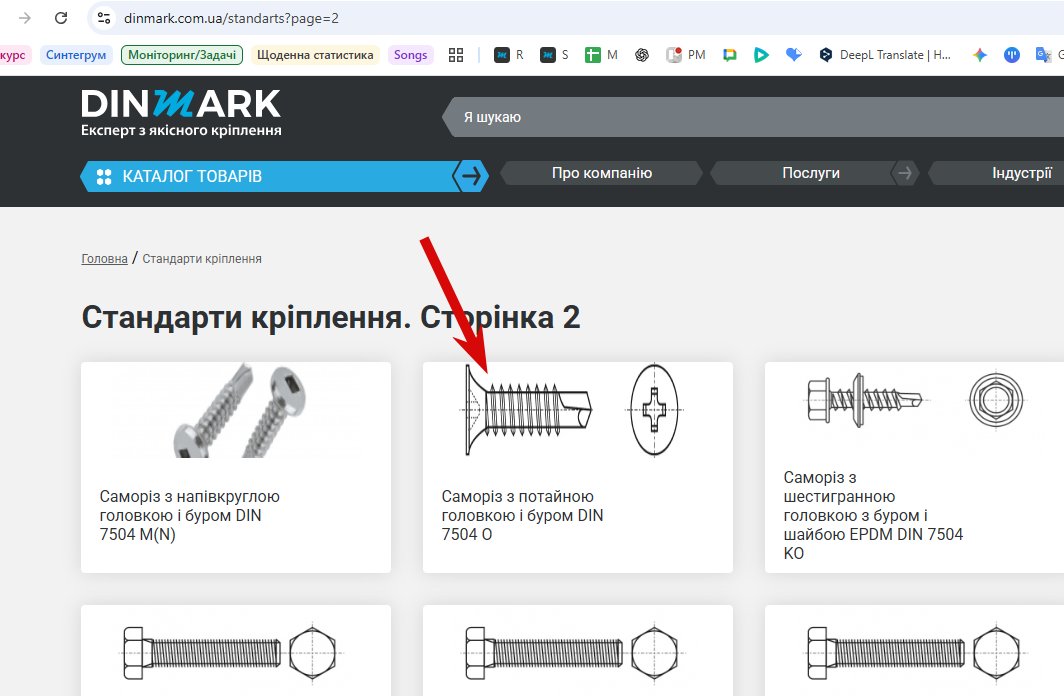Click the address bar URL dinmark.com.ua
Viewport: 1064px width, 696px height.
(231, 18)
